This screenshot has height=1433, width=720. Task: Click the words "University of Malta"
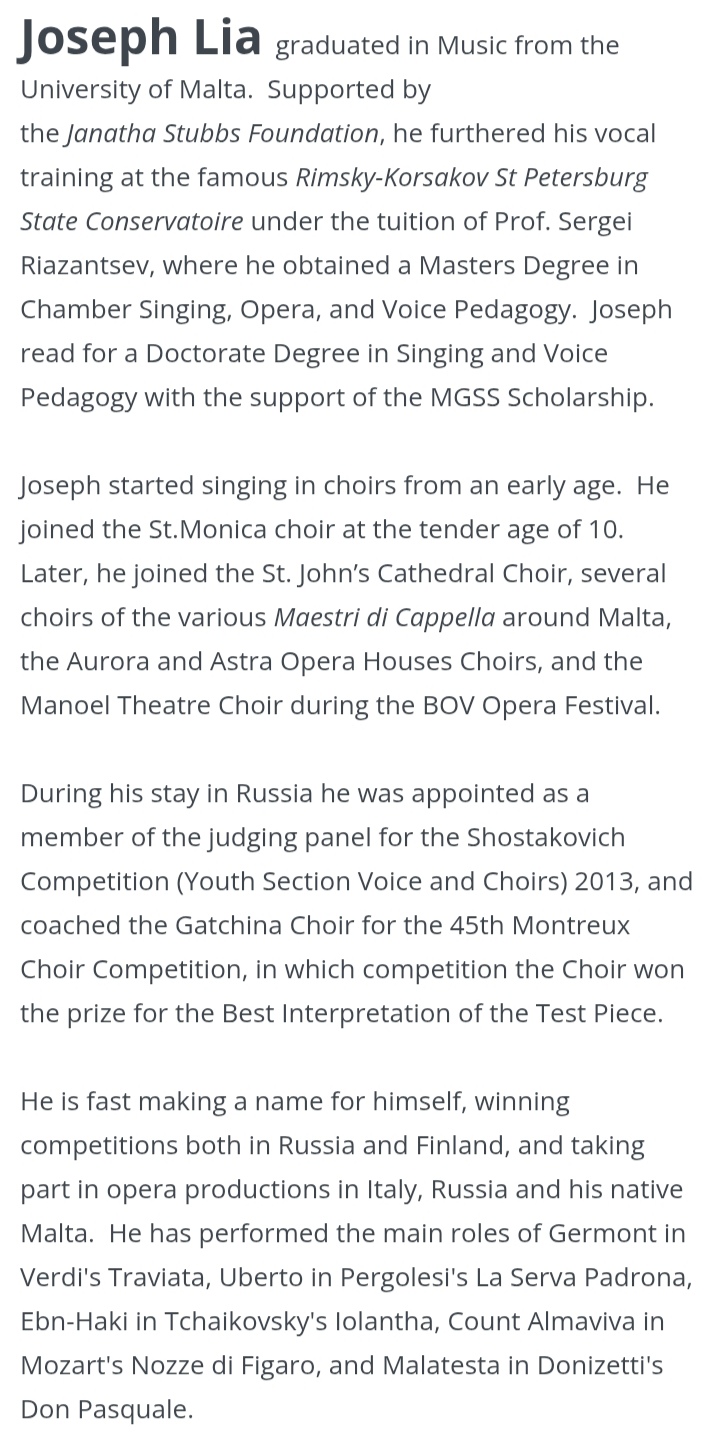tap(134, 89)
